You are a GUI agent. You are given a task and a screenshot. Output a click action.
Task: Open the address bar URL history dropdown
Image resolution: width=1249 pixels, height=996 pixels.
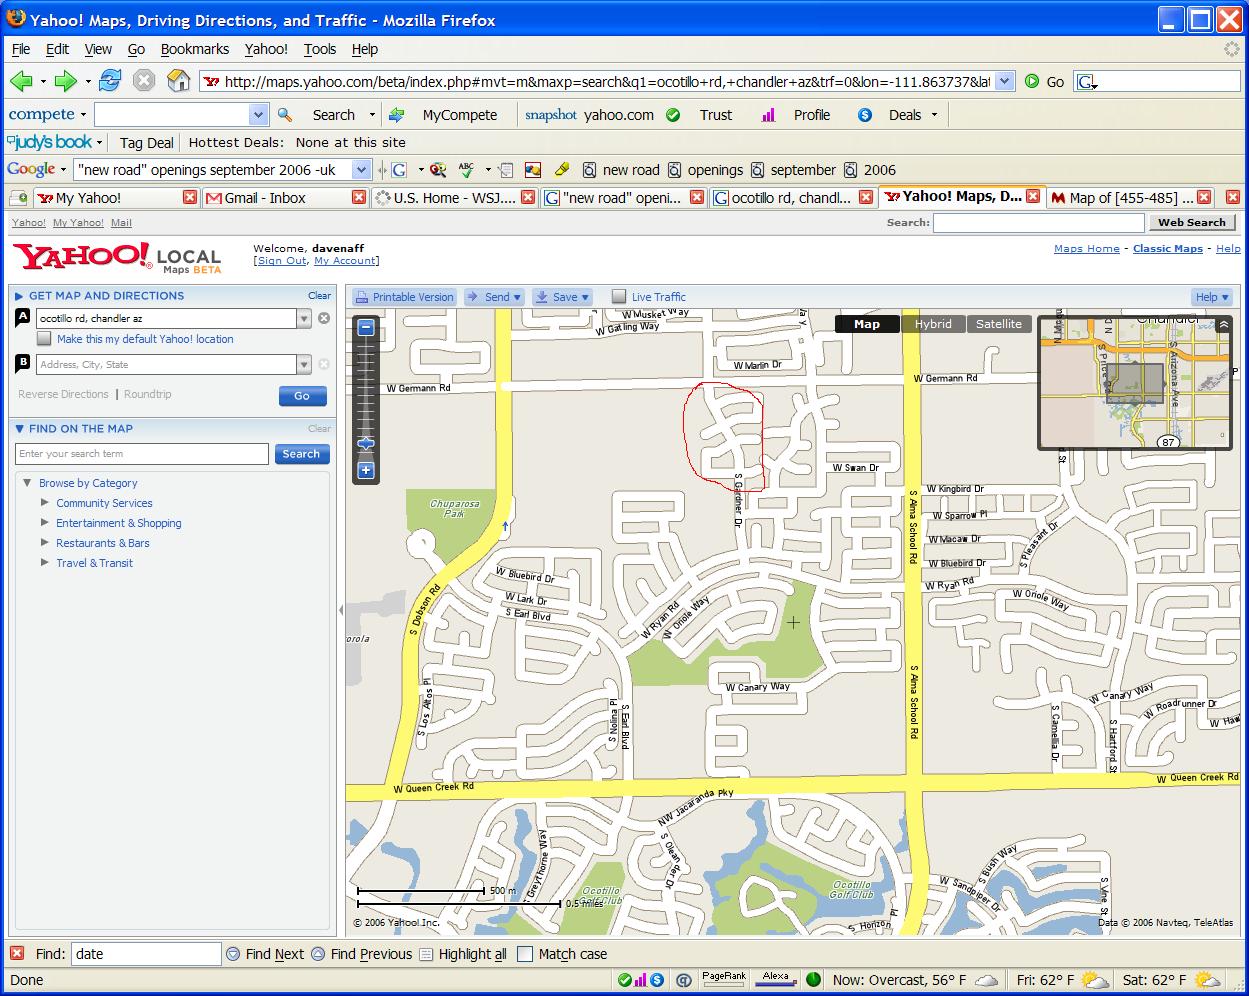(x=1005, y=82)
